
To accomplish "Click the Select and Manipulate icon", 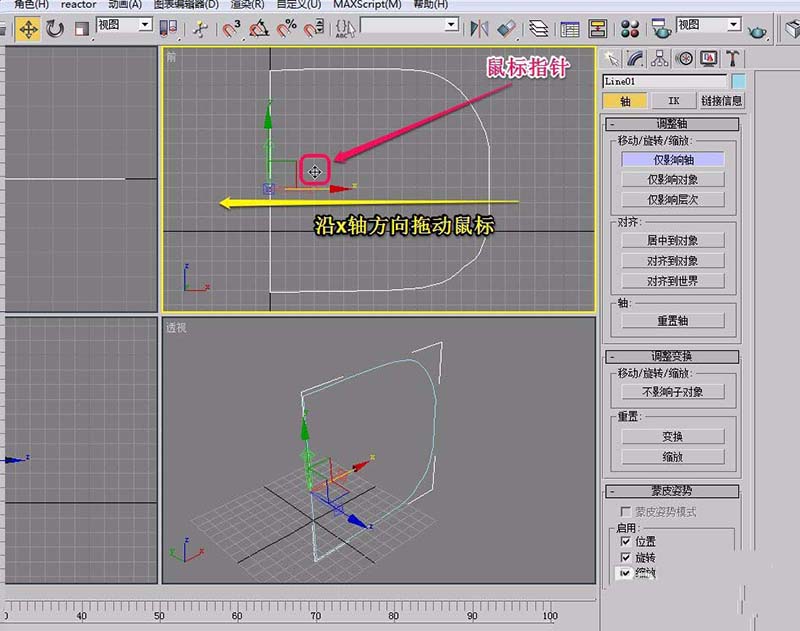I will [201, 29].
